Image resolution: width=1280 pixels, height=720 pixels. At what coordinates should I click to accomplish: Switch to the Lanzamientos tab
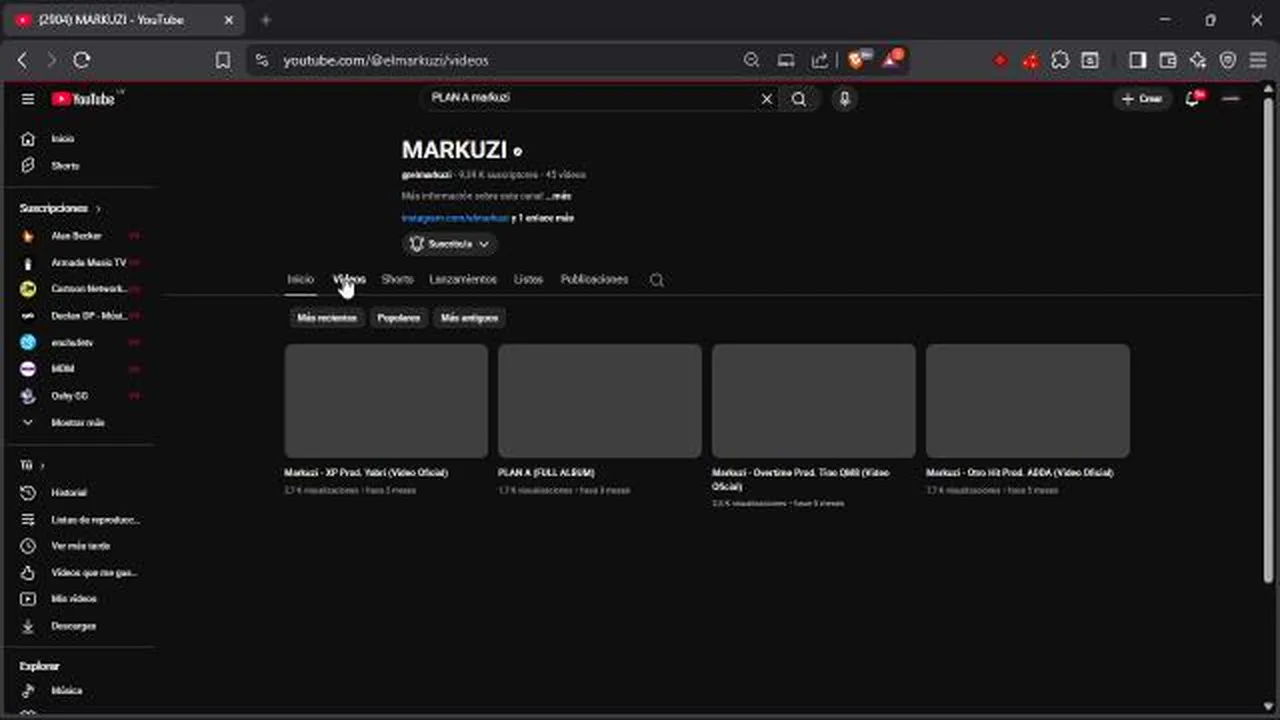coord(463,280)
